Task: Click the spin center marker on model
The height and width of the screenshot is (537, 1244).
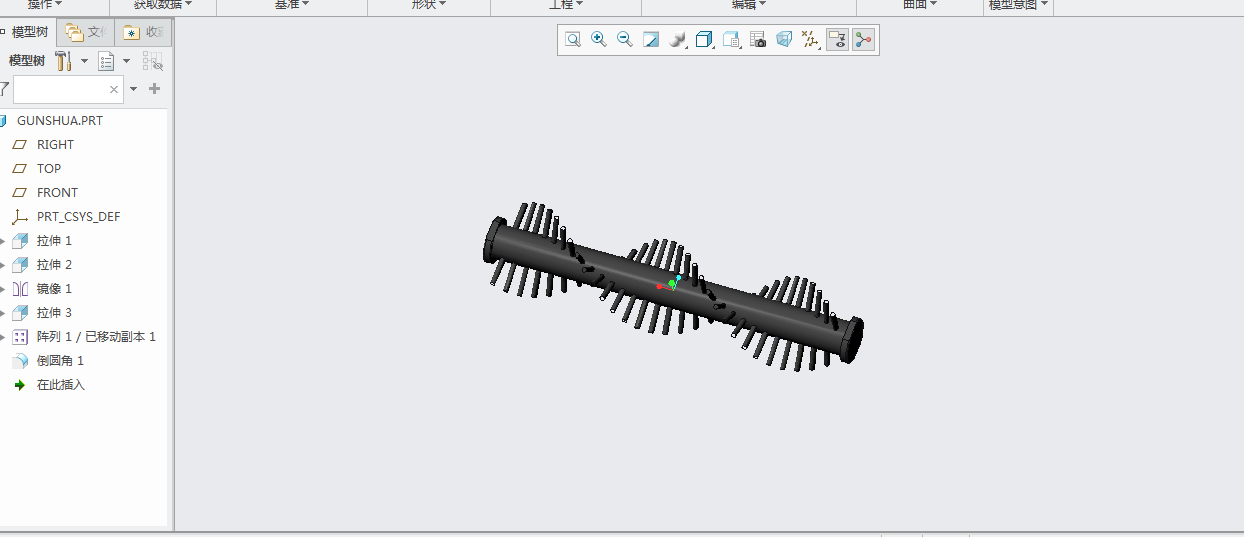Action: pos(670,284)
